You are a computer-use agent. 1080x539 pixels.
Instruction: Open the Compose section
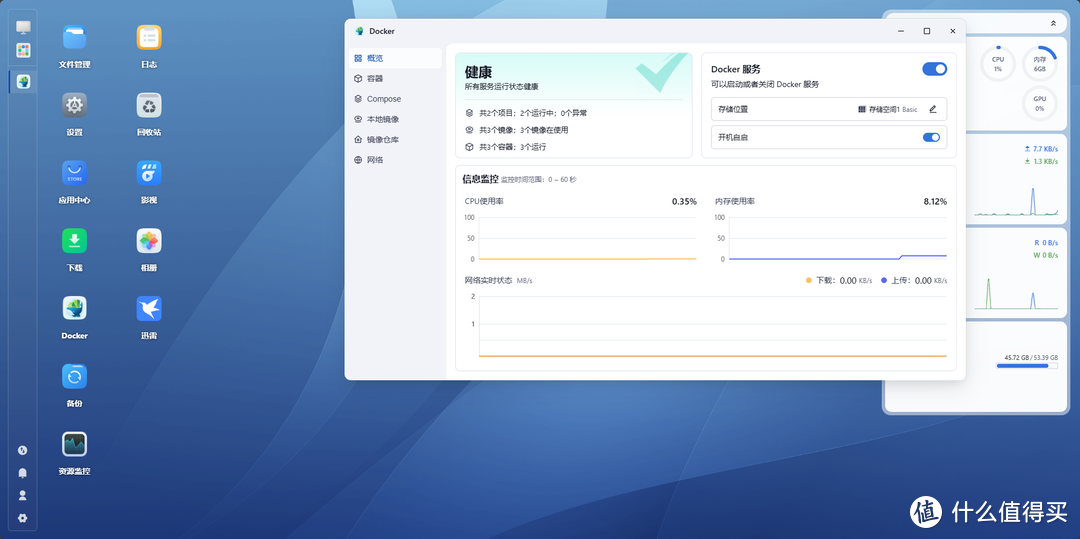pos(395,99)
